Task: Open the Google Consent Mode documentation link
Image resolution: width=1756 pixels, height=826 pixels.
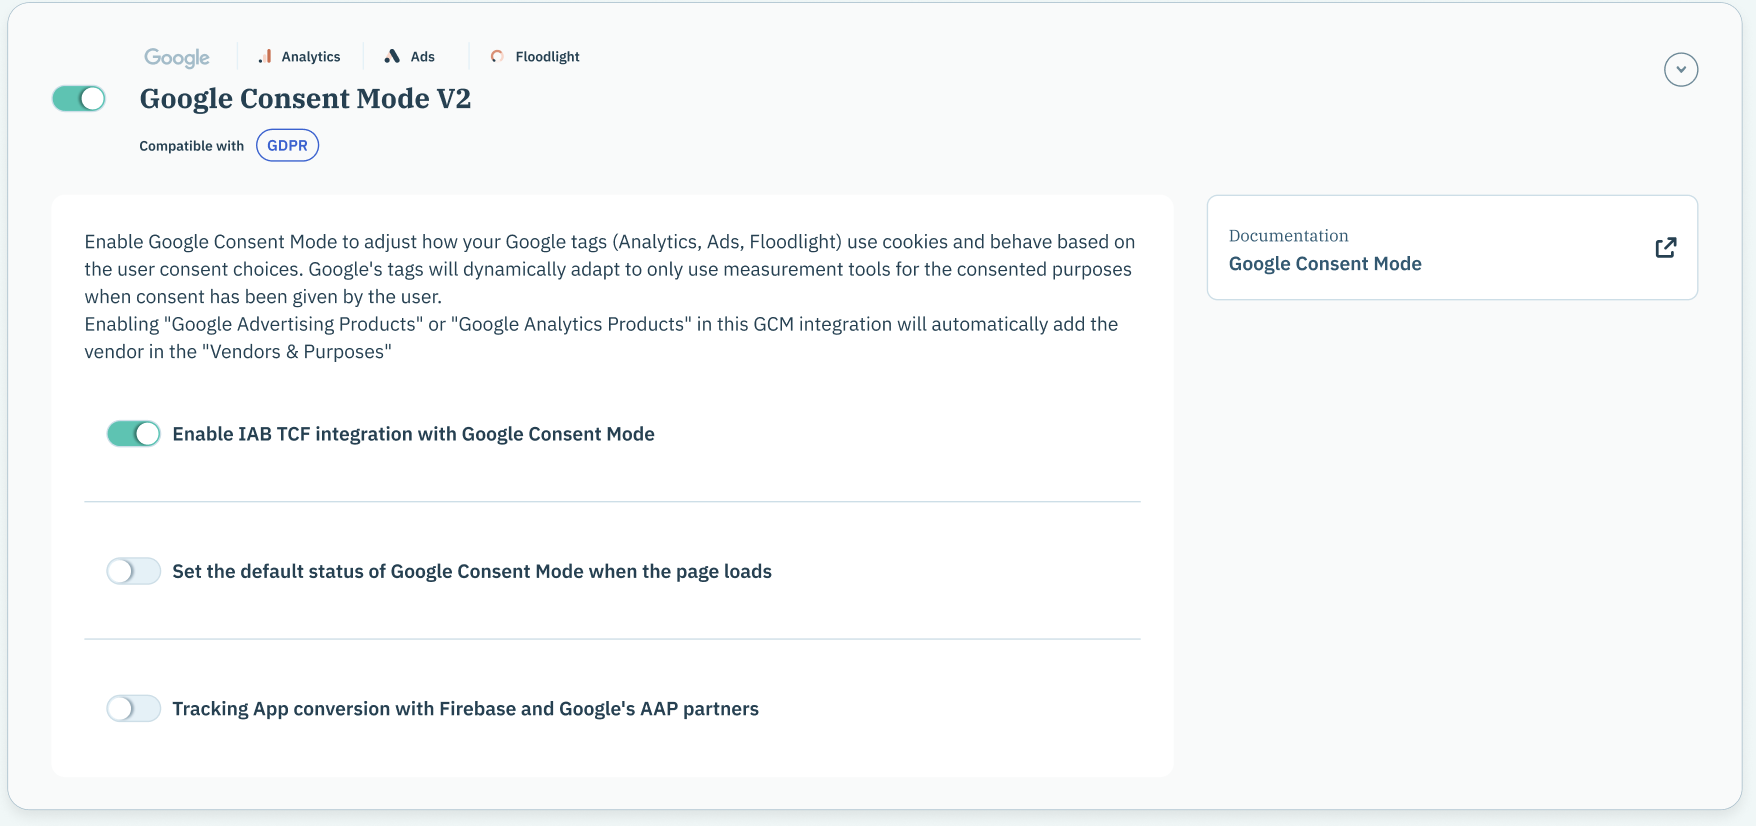Action: tap(1325, 264)
